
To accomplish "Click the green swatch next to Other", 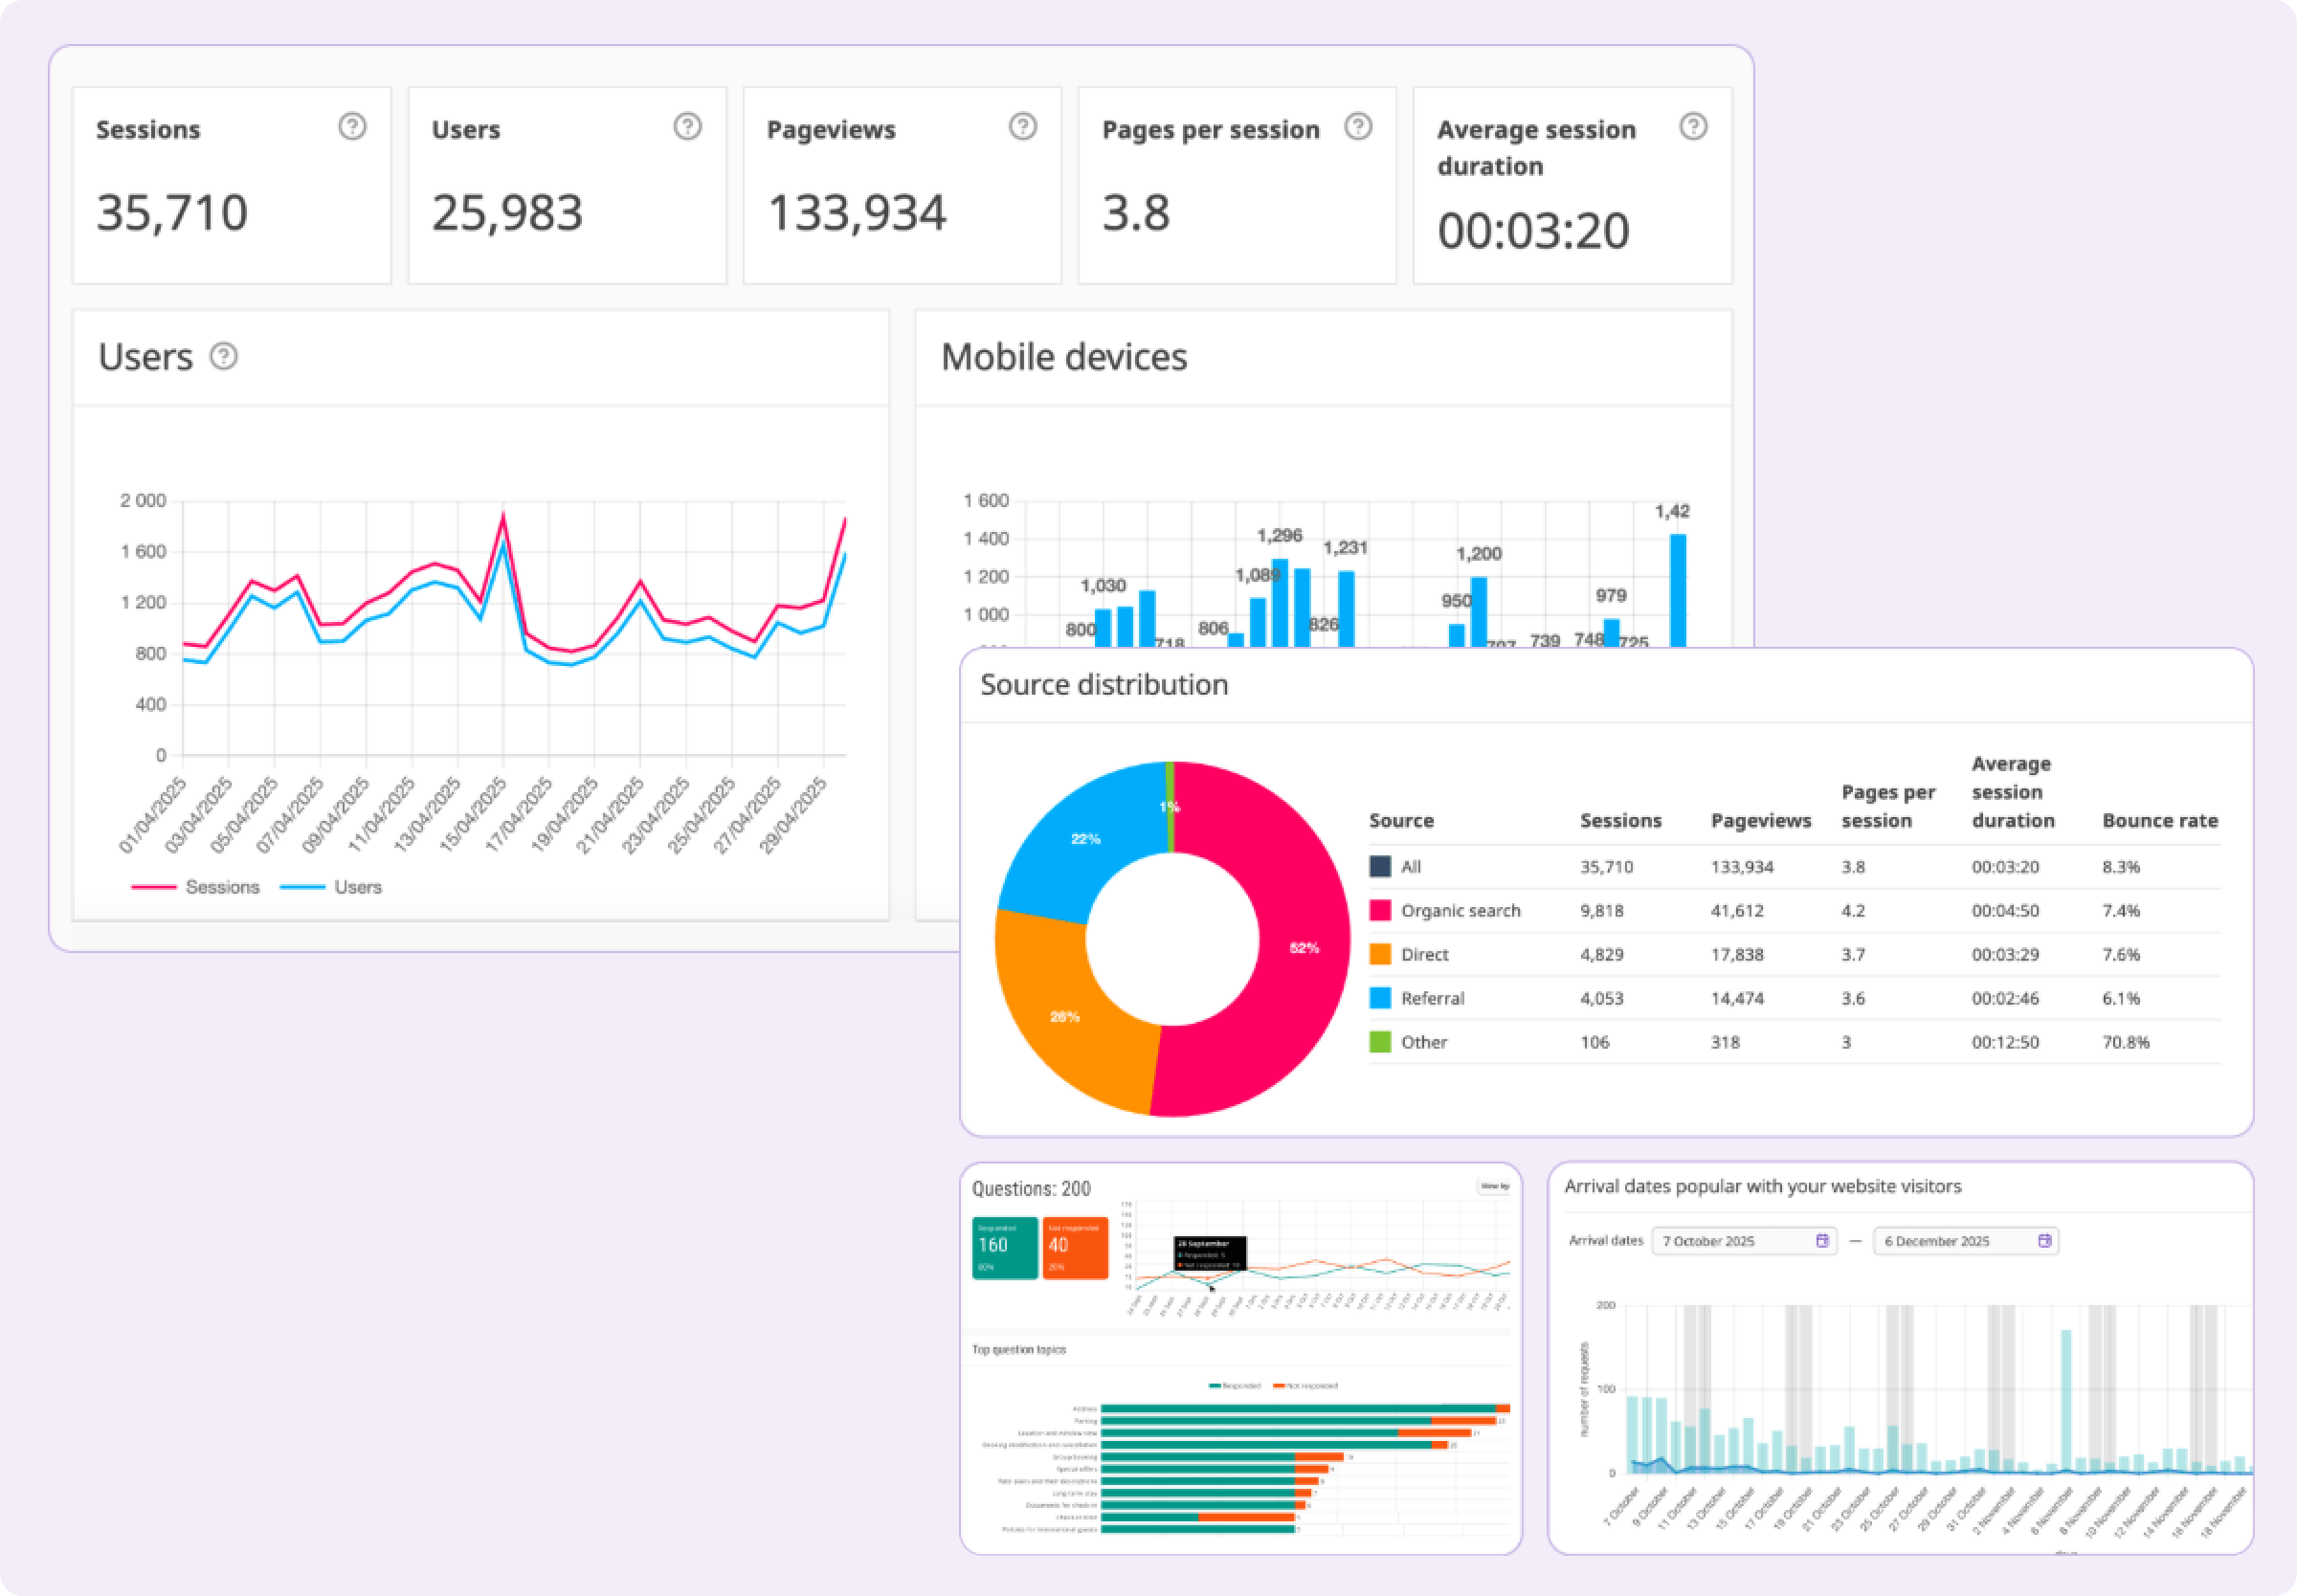I will coord(1380,1042).
